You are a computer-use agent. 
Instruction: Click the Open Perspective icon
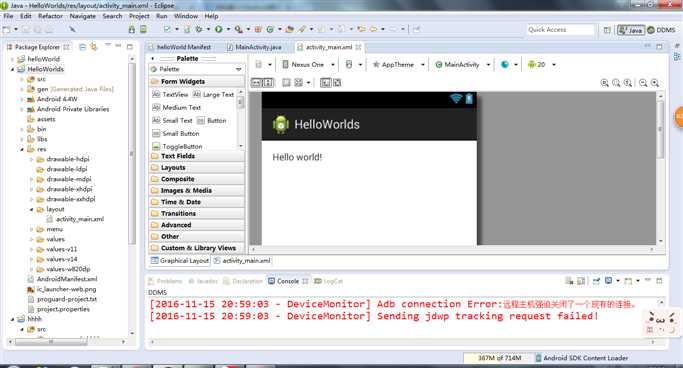[607, 30]
